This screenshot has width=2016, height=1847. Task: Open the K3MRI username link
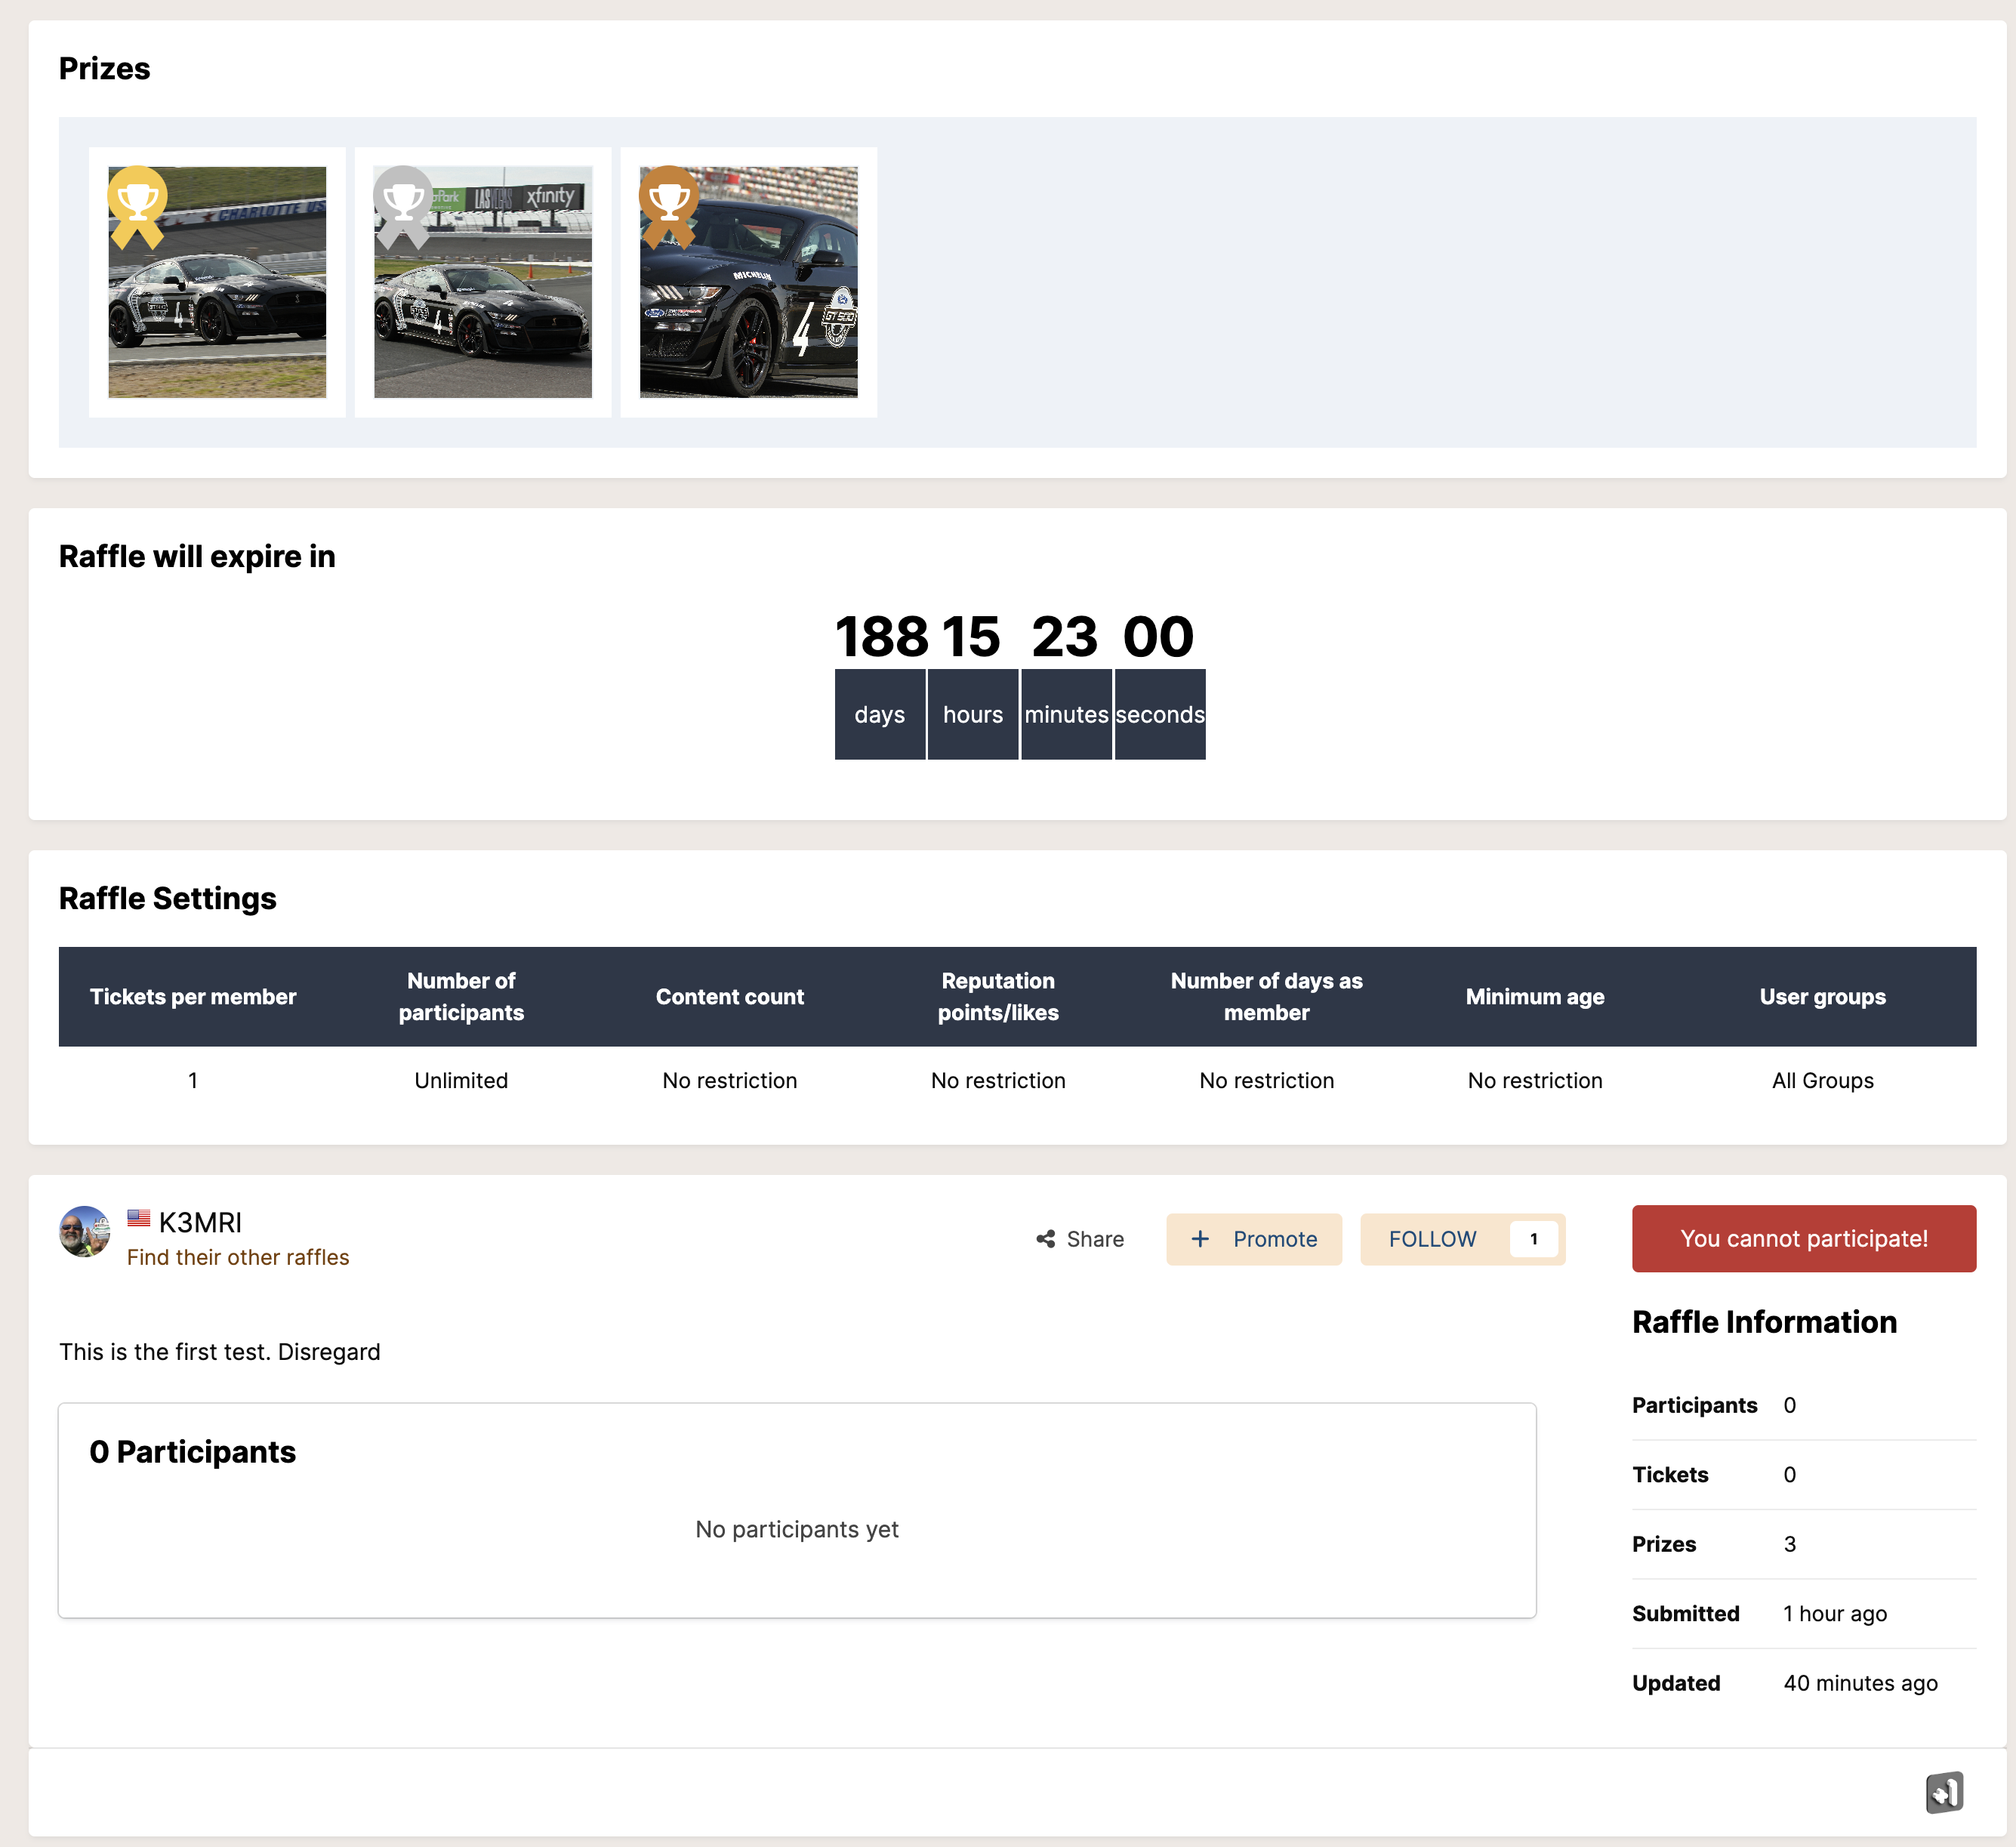pos(200,1222)
